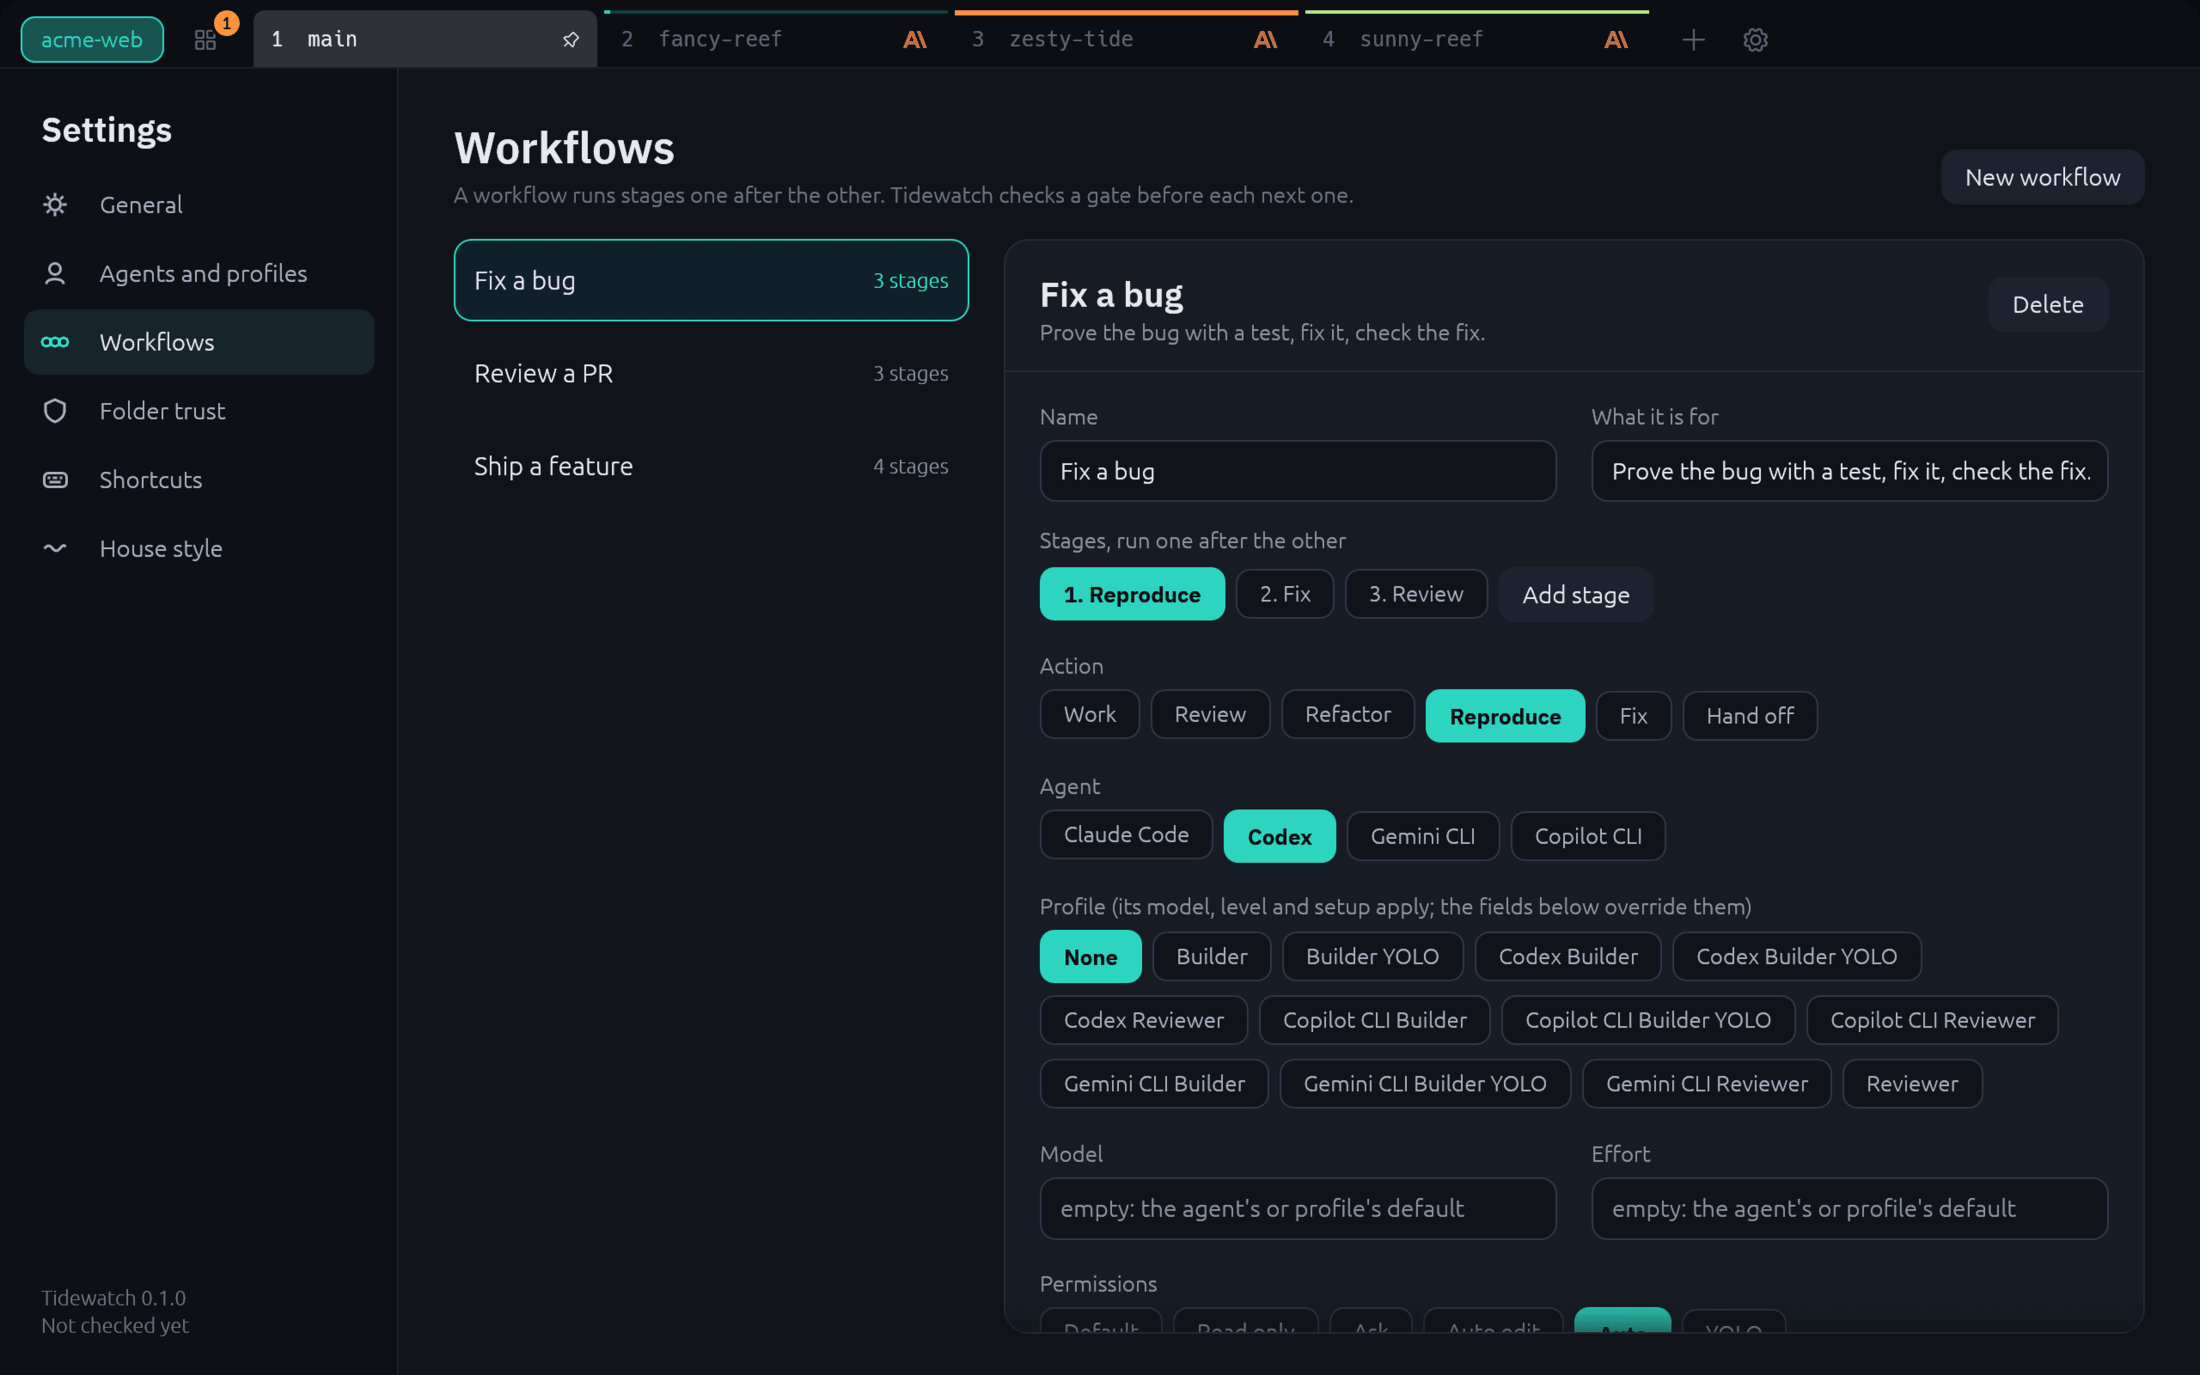Image resolution: width=2200 pixels, height=1375 pixels.
Task: Set action to Fix
Action: pyautogui.click(x=1633, y=716)
